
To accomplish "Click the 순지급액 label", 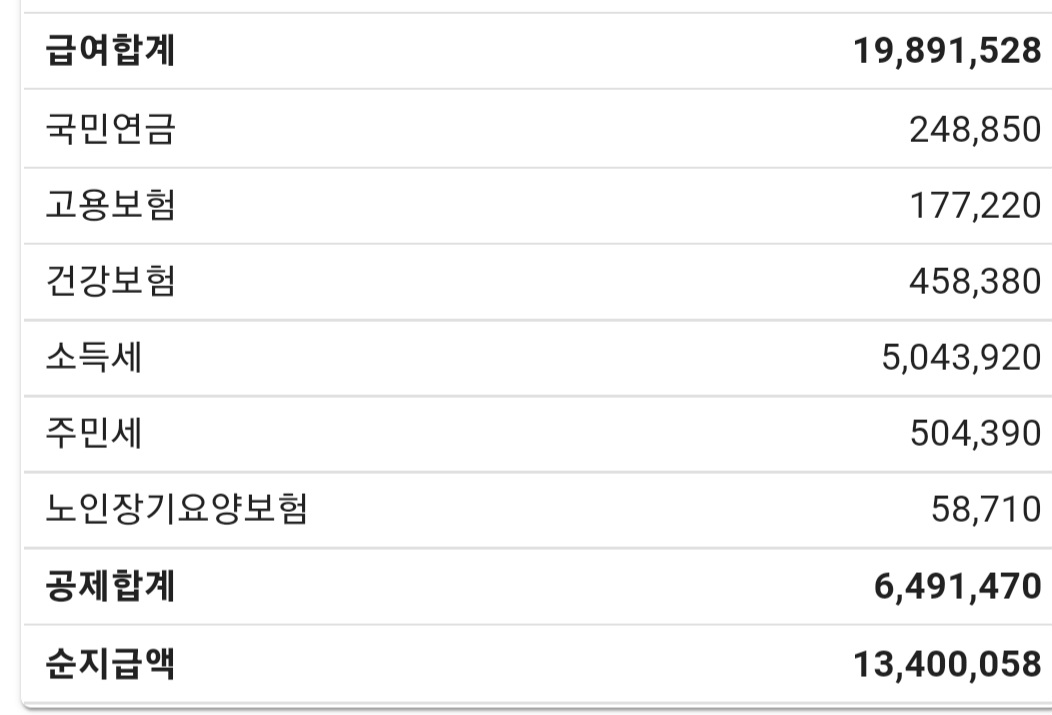I will pyautogui.click(x=110, y=662).
